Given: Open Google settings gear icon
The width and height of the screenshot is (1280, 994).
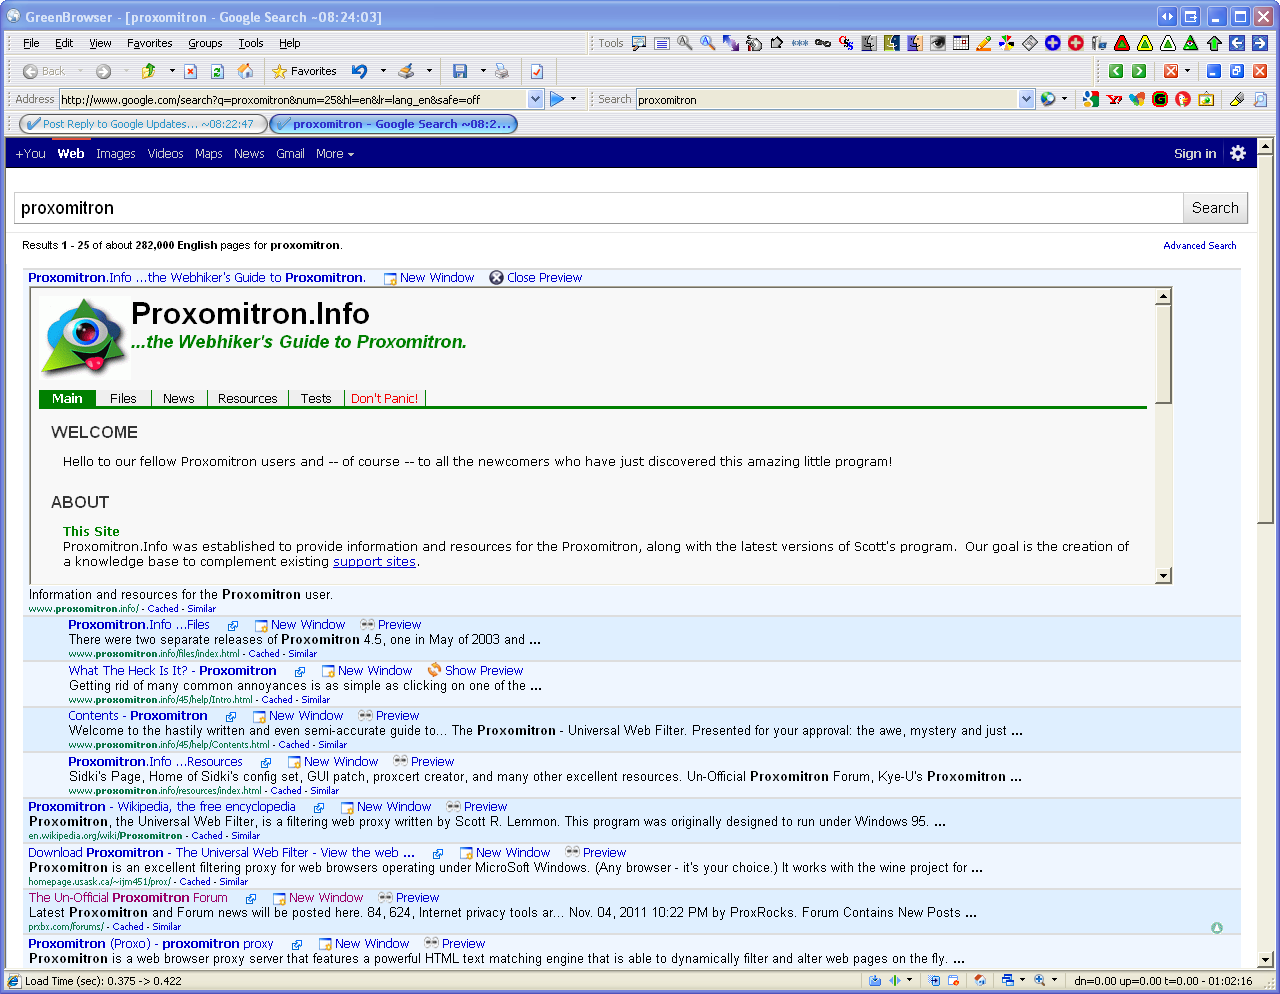Looking at the screenshot, I should (x=1238, y=153).
